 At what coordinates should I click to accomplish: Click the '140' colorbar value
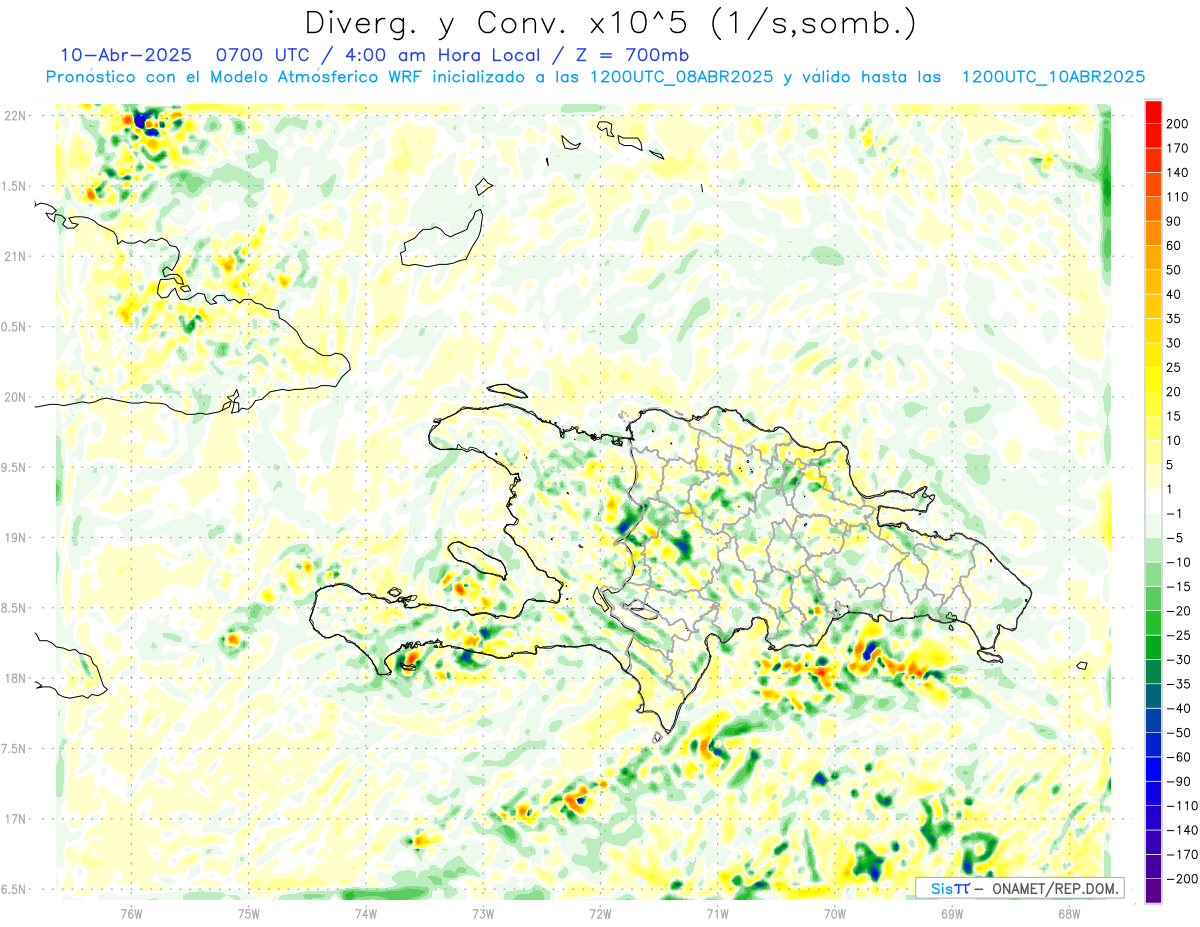[1179, 173]
